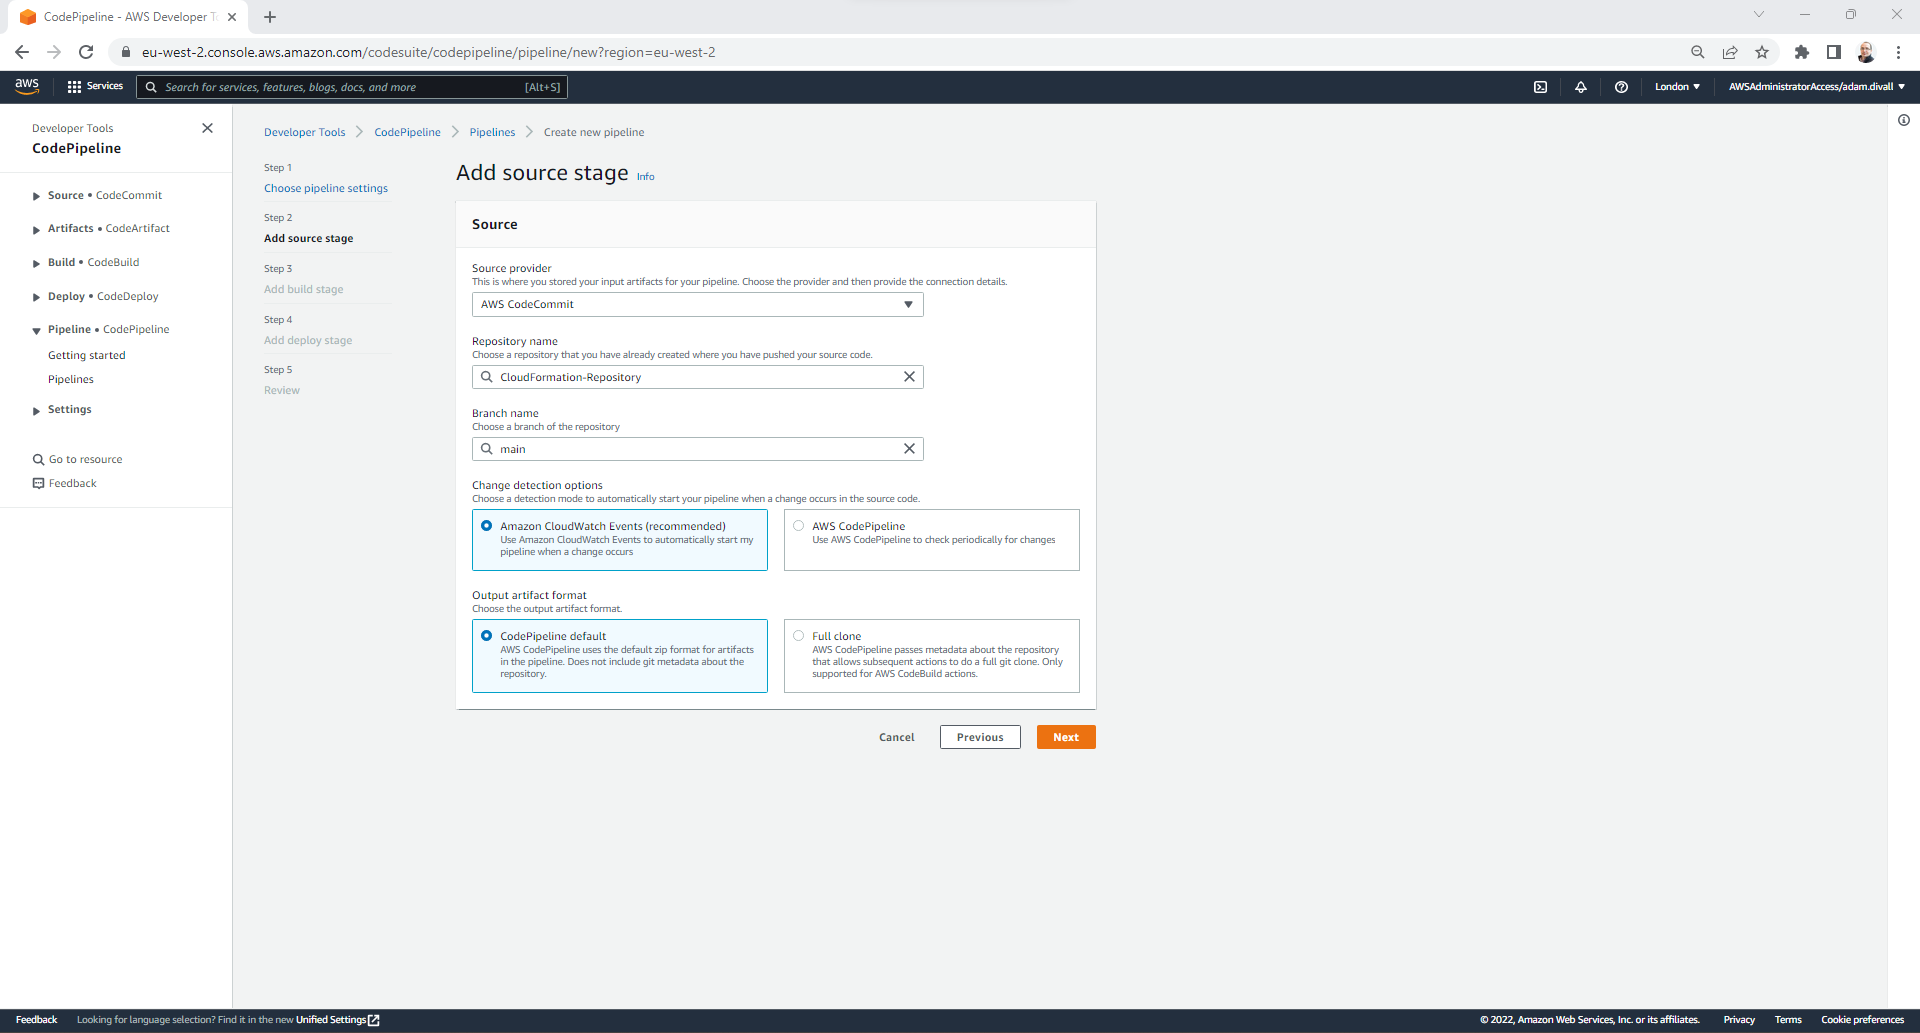Reload the browser page
The width and height of the screenshot is (1920, 1033).
[x=86, y=52]
